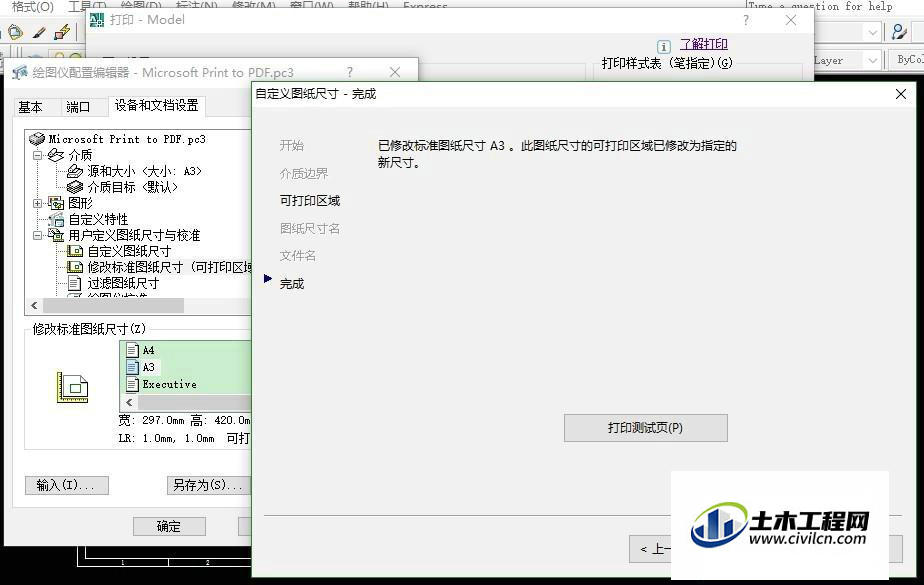
Task: Click the page icon next to A4
Action: (133, 351)
